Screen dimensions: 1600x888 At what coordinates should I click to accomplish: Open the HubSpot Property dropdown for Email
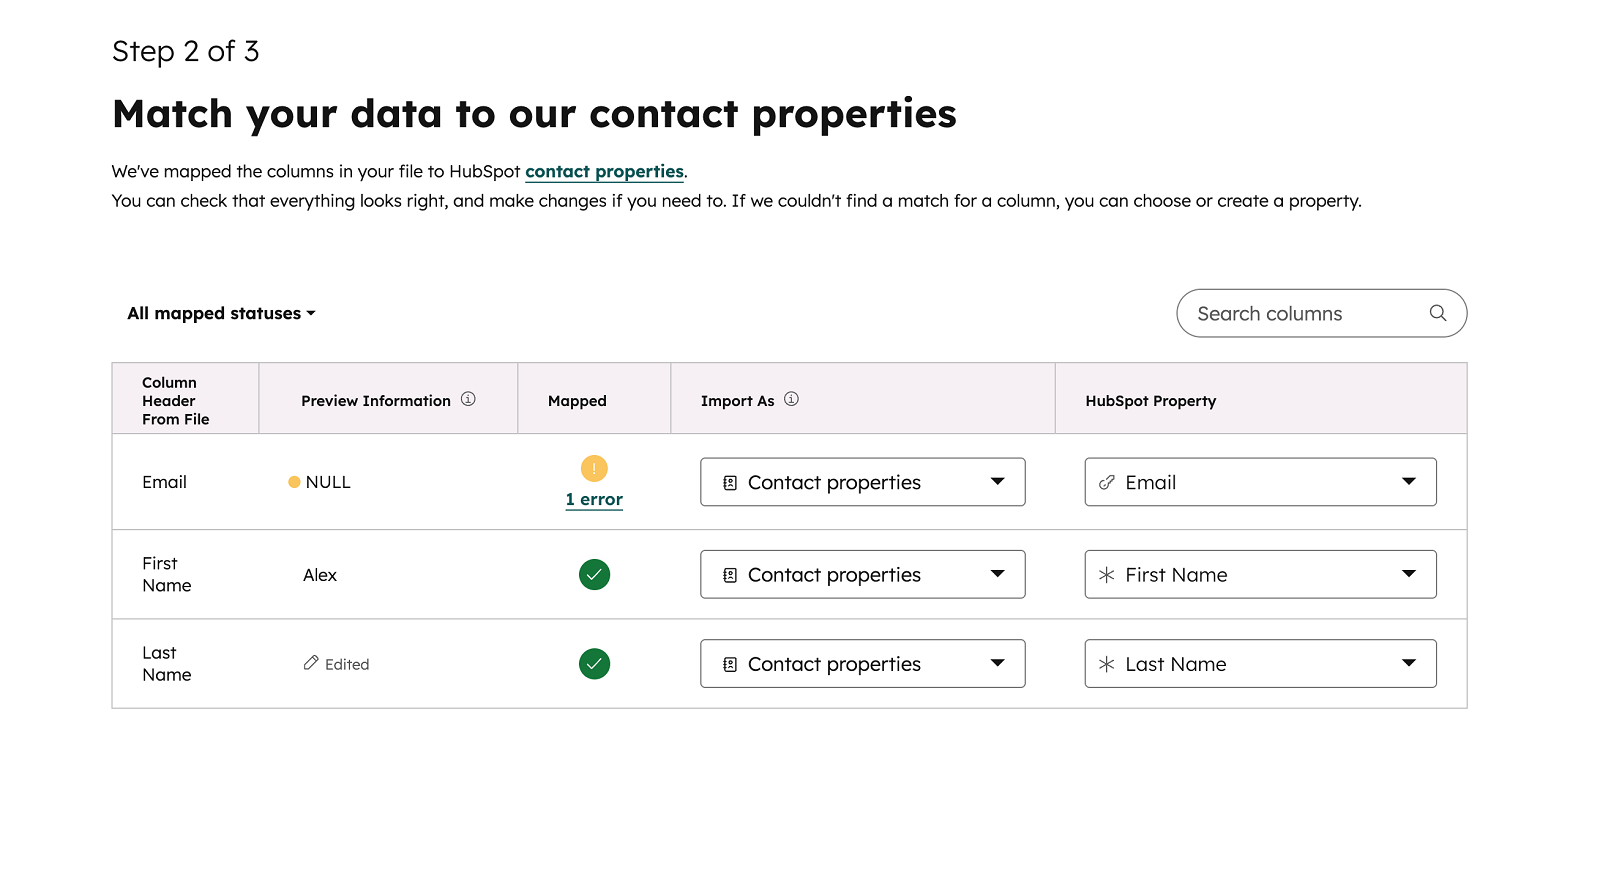coord(1410,481)
